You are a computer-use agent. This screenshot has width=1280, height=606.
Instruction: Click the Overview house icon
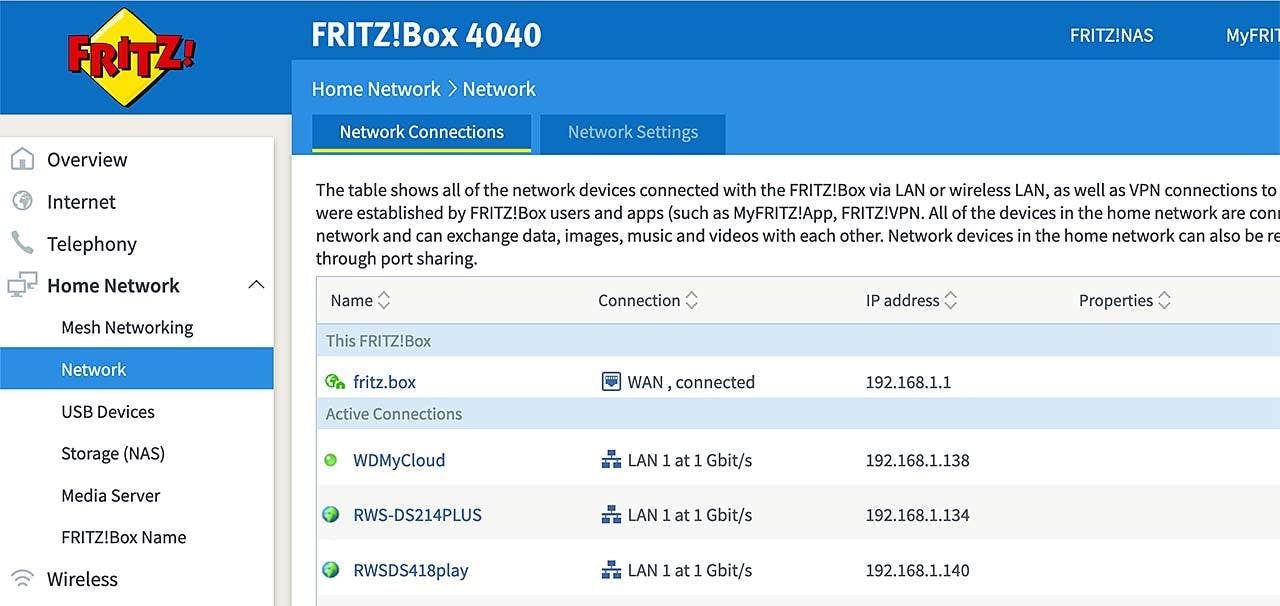(22, 159)
